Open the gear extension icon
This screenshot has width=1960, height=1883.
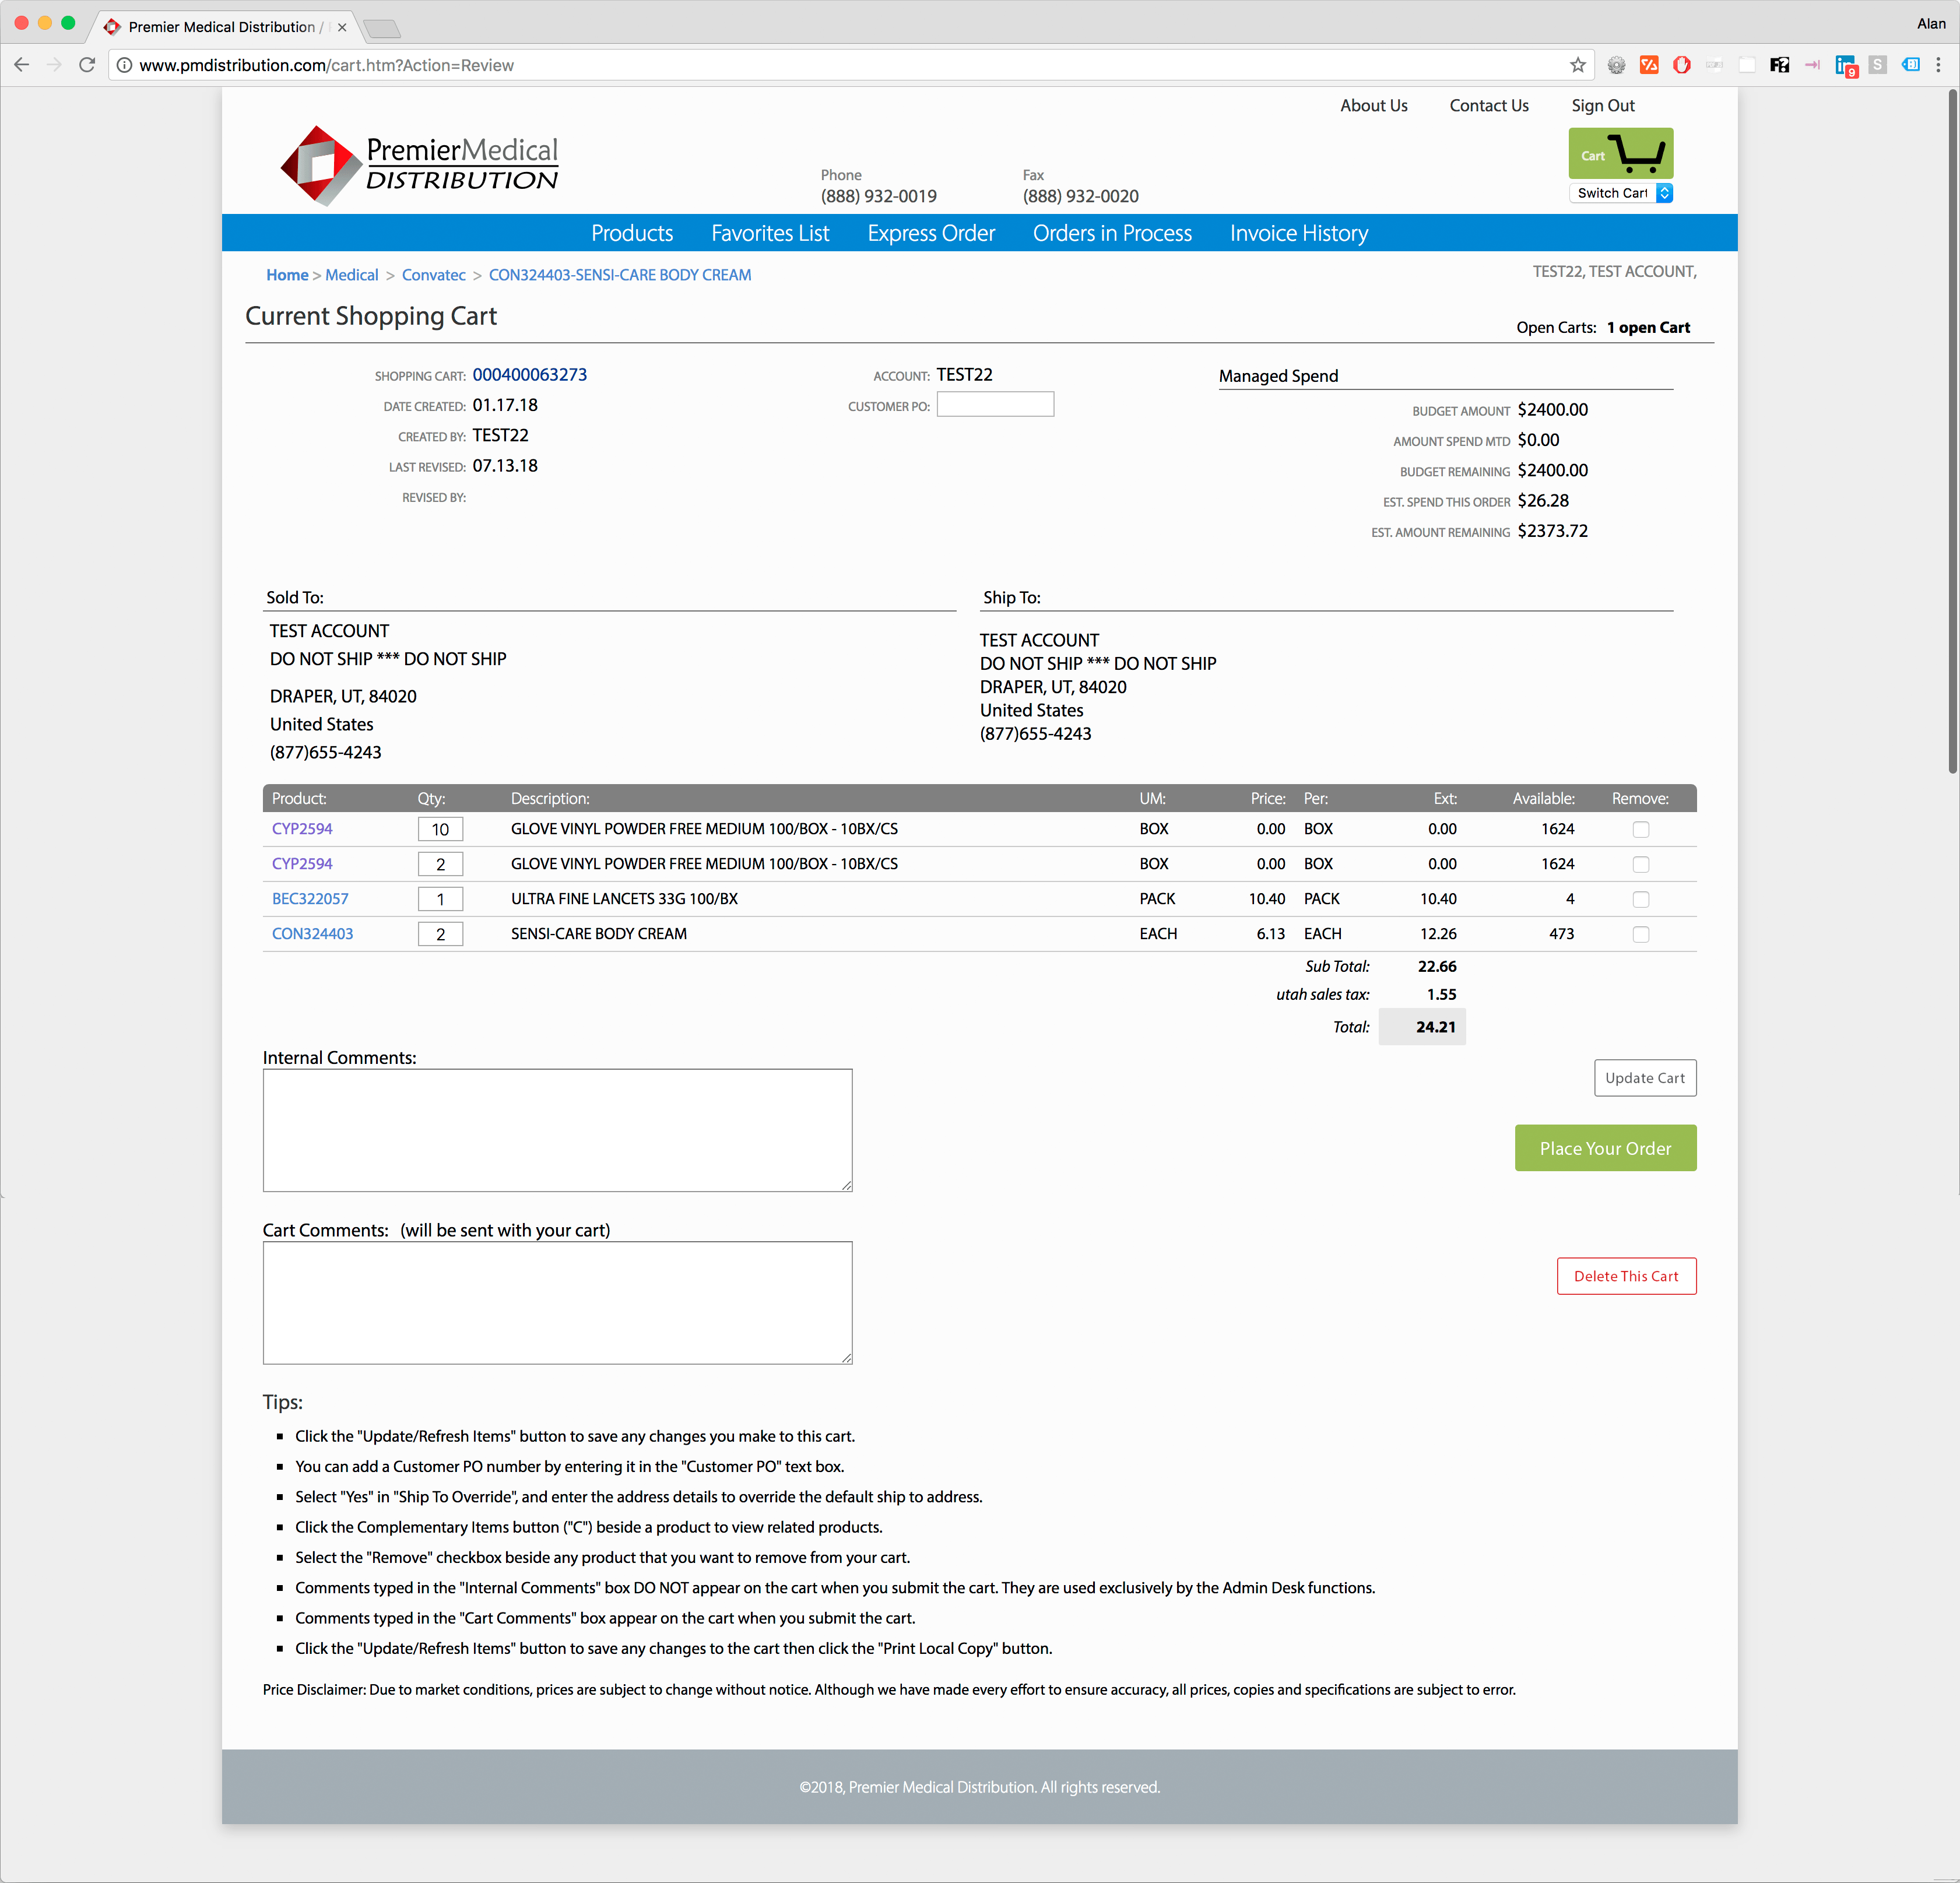1616,65
